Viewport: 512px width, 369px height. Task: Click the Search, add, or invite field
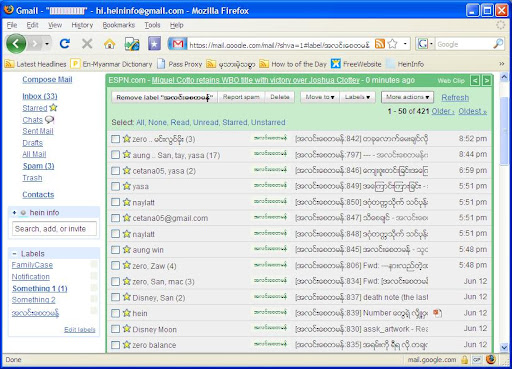click(54, 229)
